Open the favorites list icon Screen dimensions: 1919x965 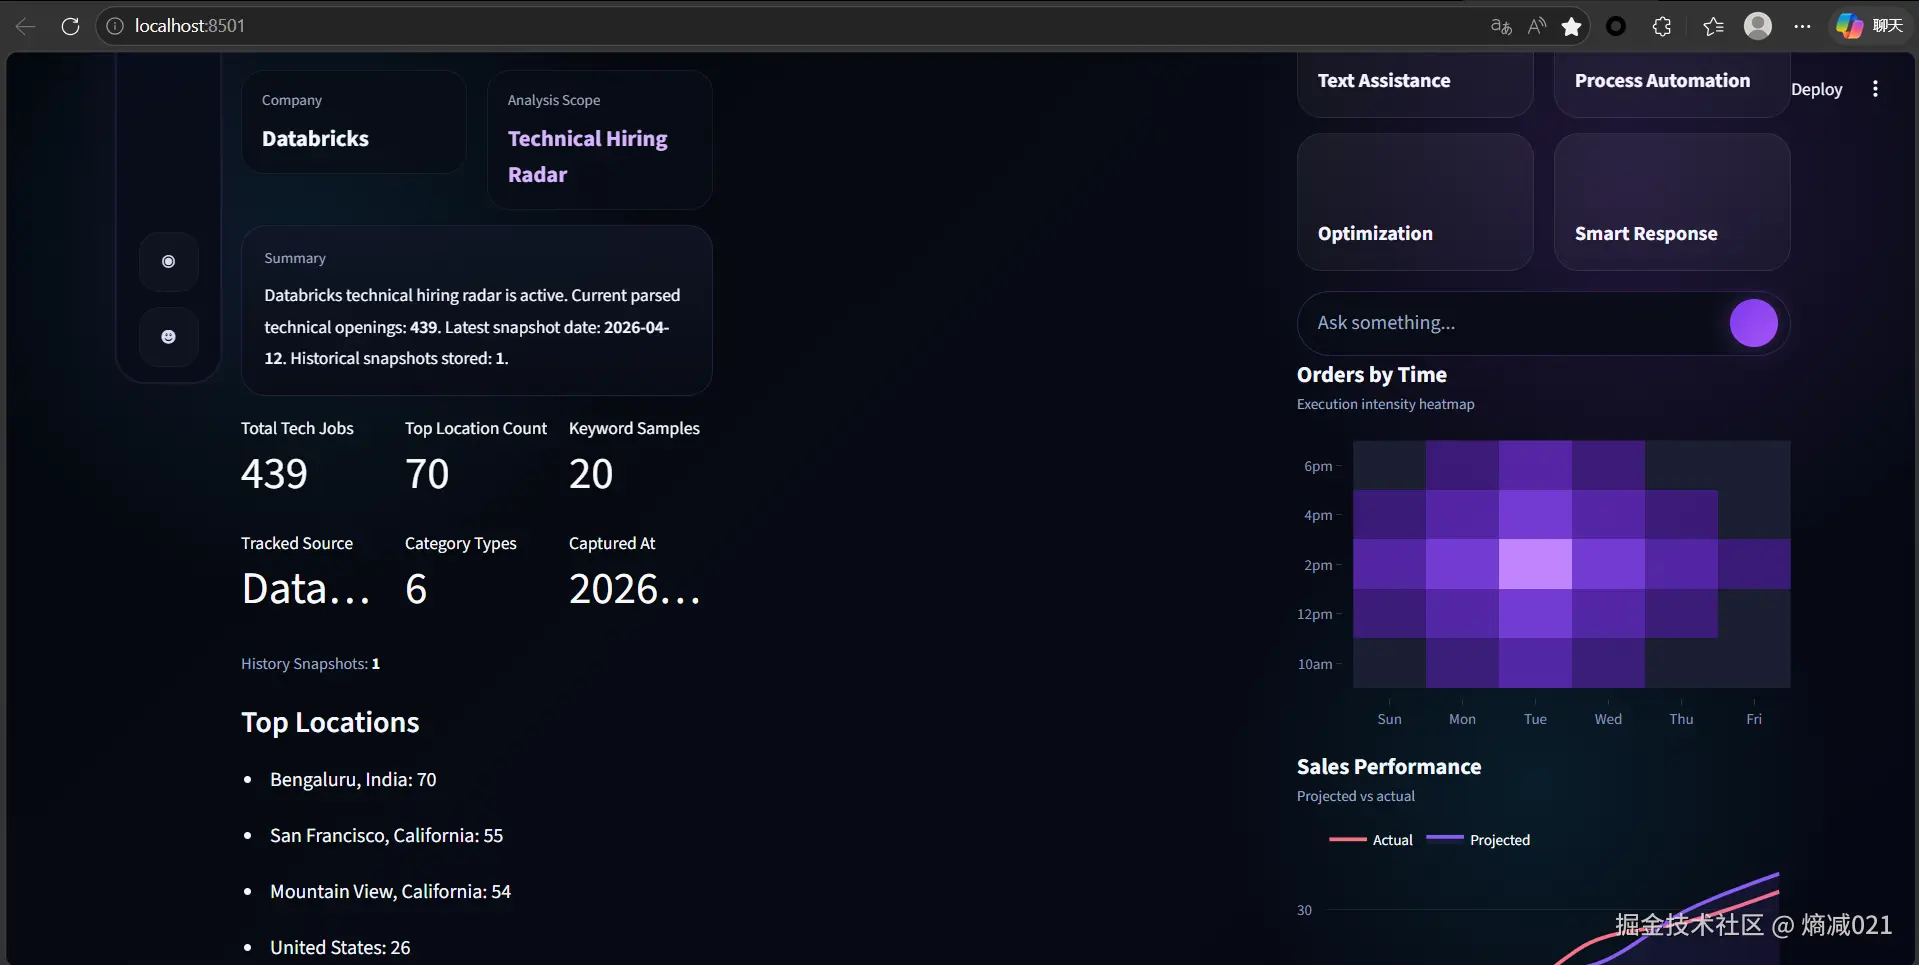pos(1713,26)
